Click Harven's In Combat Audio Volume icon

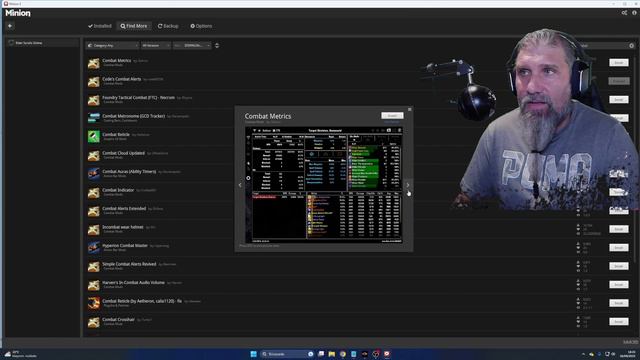click(x=93, y=284)
